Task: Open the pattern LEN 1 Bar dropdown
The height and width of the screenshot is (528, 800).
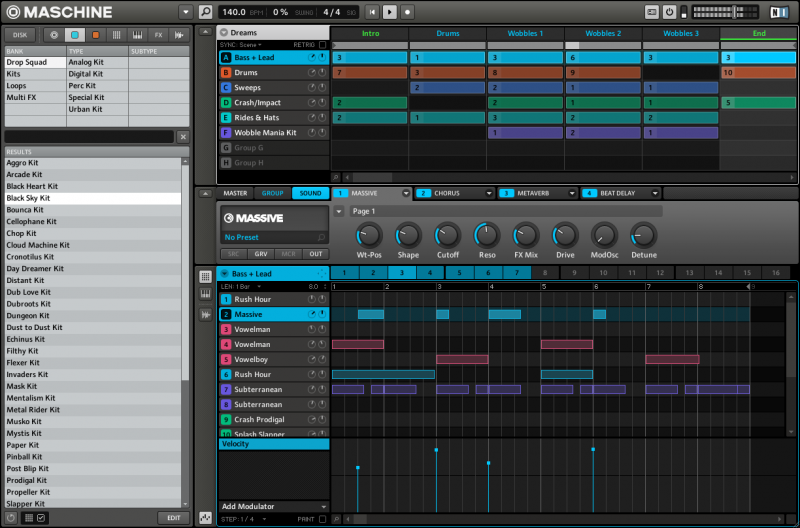Action: click(241, 287)
